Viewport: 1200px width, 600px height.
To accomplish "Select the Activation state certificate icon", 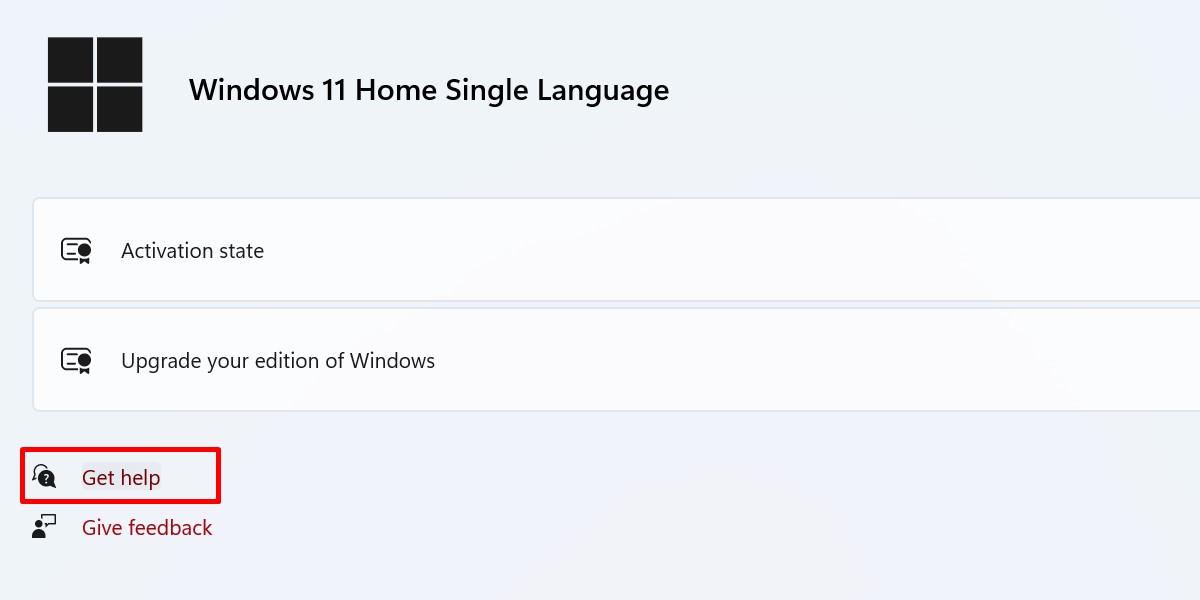I will [75, 250].
